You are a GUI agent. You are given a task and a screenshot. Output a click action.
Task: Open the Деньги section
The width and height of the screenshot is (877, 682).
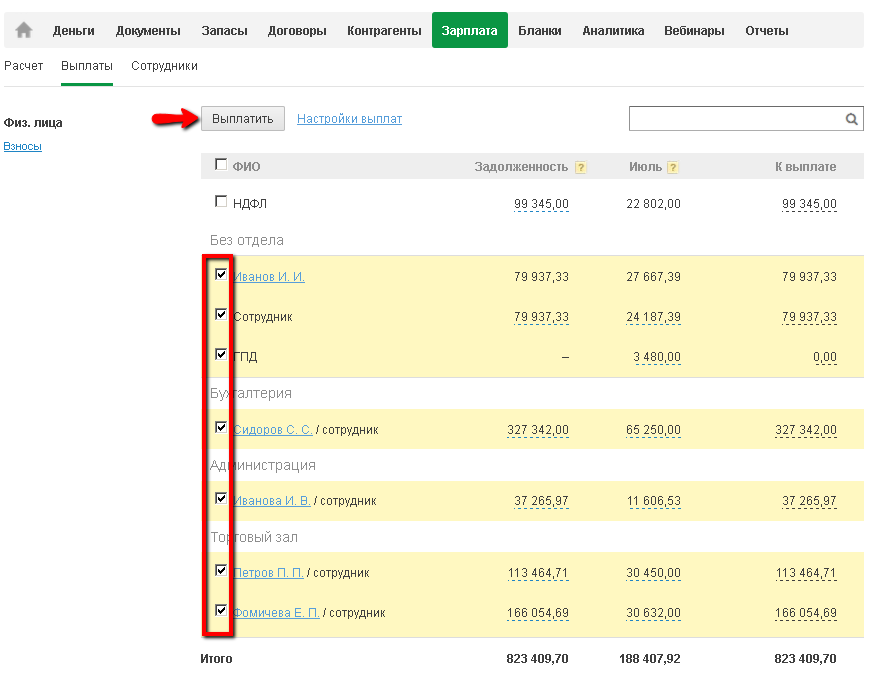tap(74, 31)
